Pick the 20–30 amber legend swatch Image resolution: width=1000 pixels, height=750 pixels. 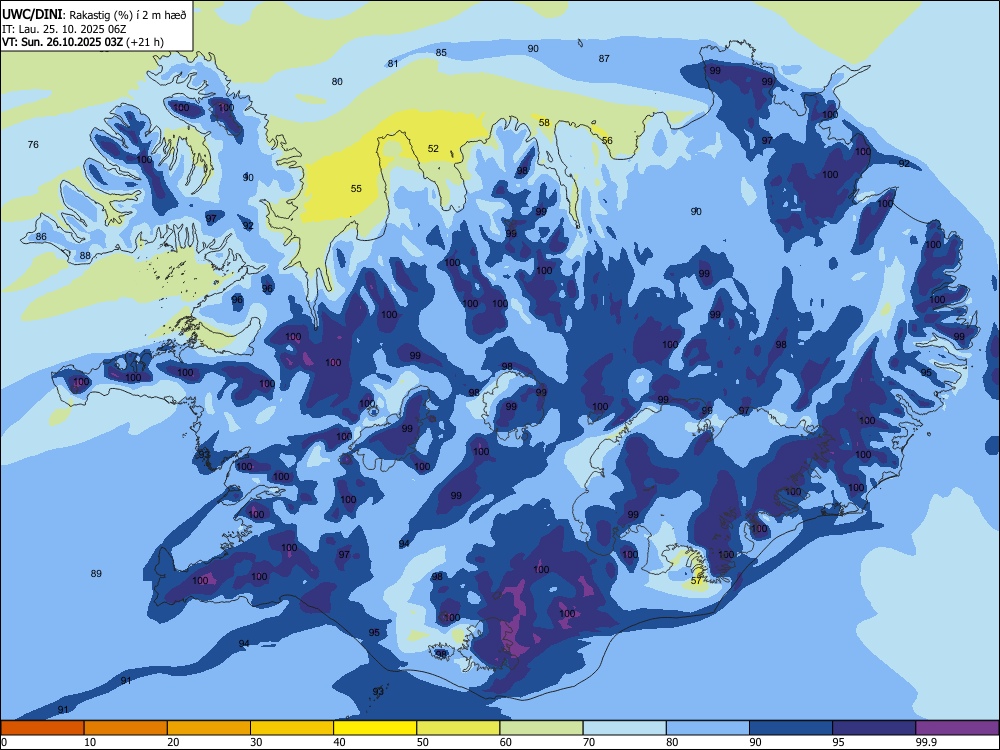click(209, 728)
